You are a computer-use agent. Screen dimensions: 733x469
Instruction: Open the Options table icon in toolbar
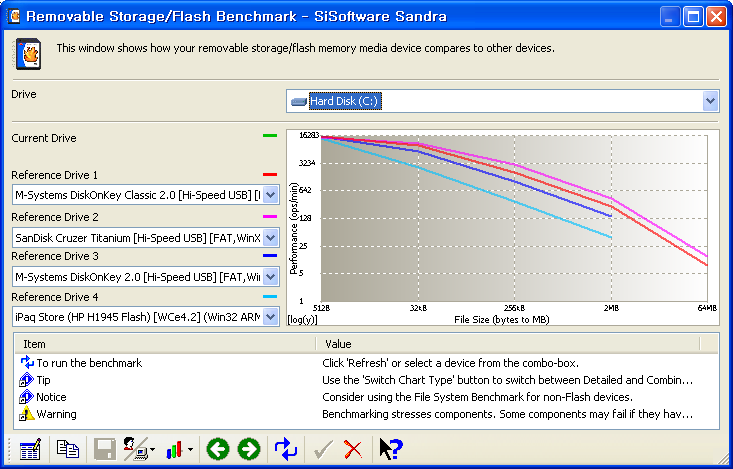30,449
